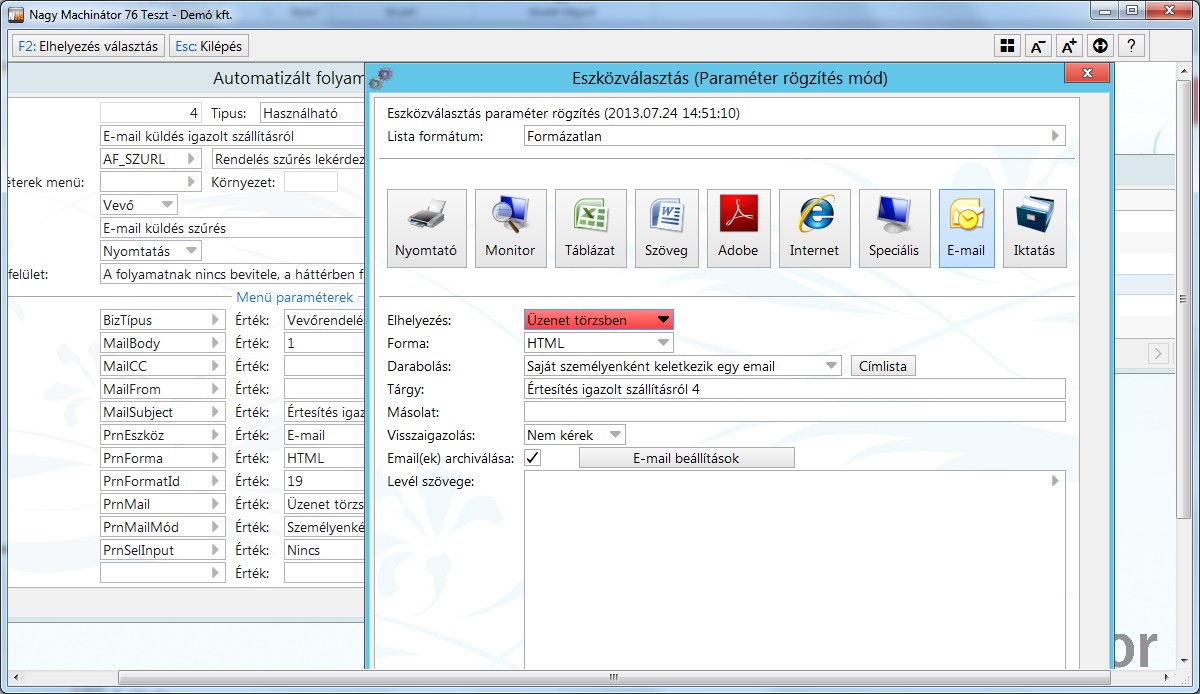The width and height of the screenshot is (1200, 694).
Task: Click the horizontal scrollbar thumb at bottom
Action: [612, 678]
